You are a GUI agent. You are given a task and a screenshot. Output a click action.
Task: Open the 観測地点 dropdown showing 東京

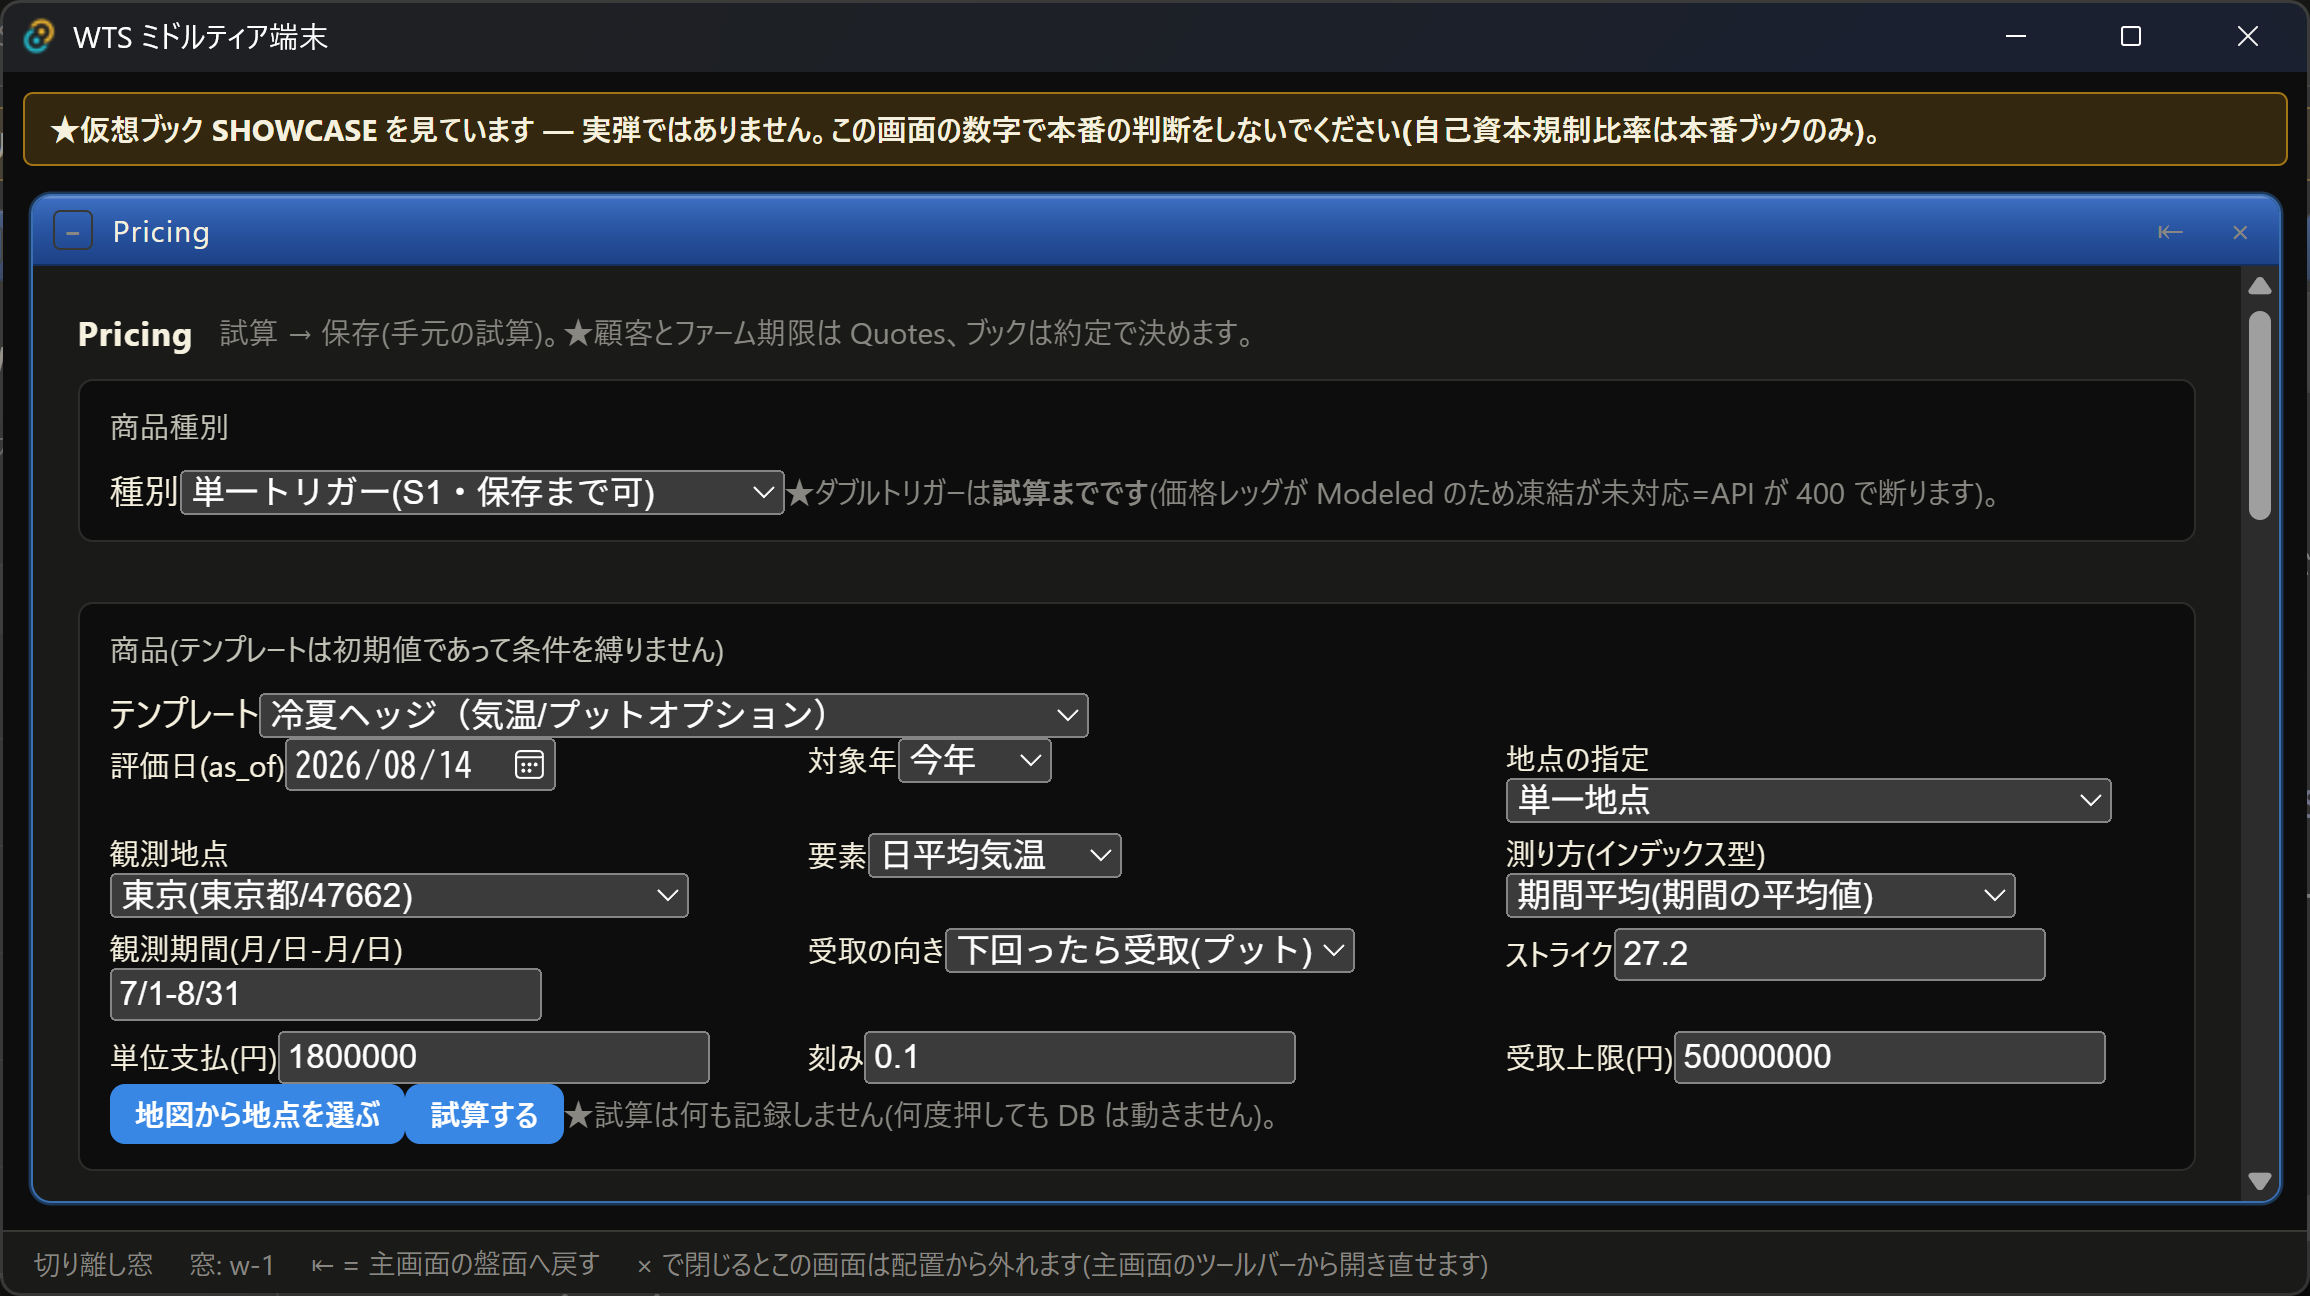click(x=399, y=895)
